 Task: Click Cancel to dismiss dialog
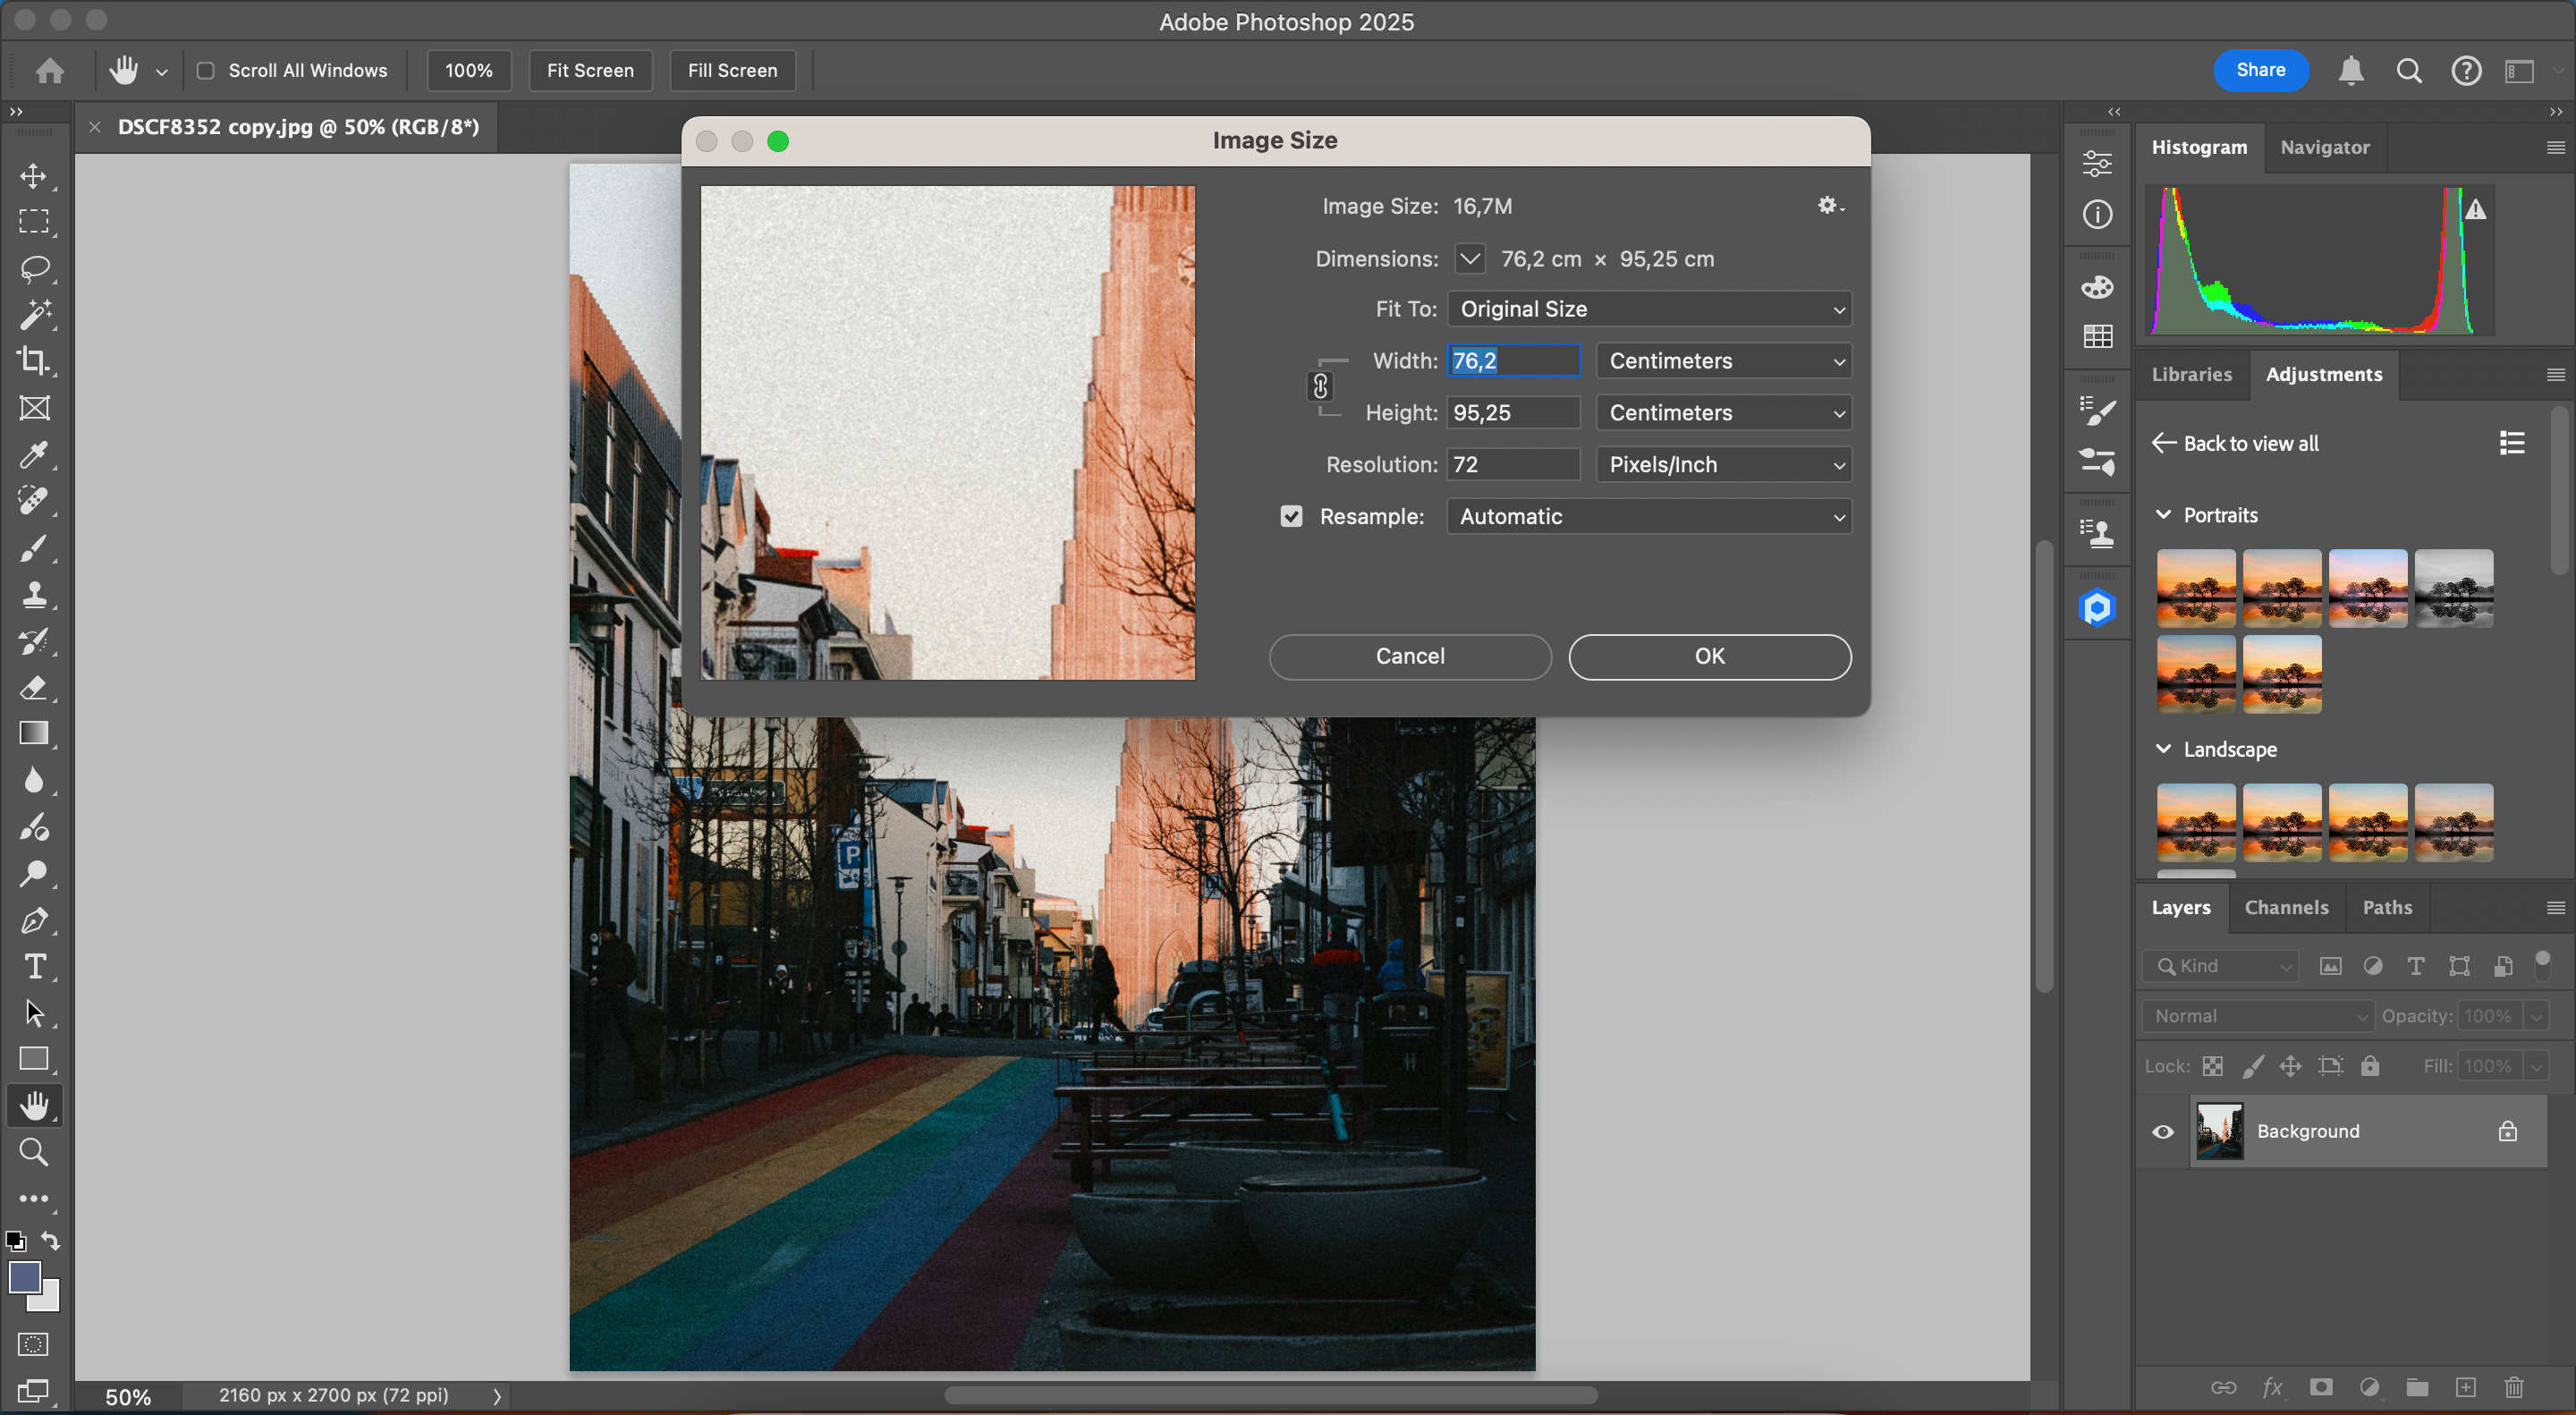point(1411,656)
